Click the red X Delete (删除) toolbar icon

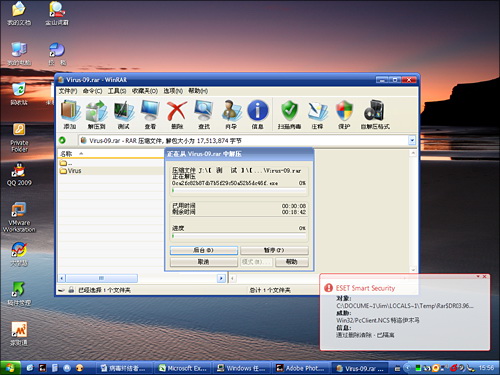point(177,114)
